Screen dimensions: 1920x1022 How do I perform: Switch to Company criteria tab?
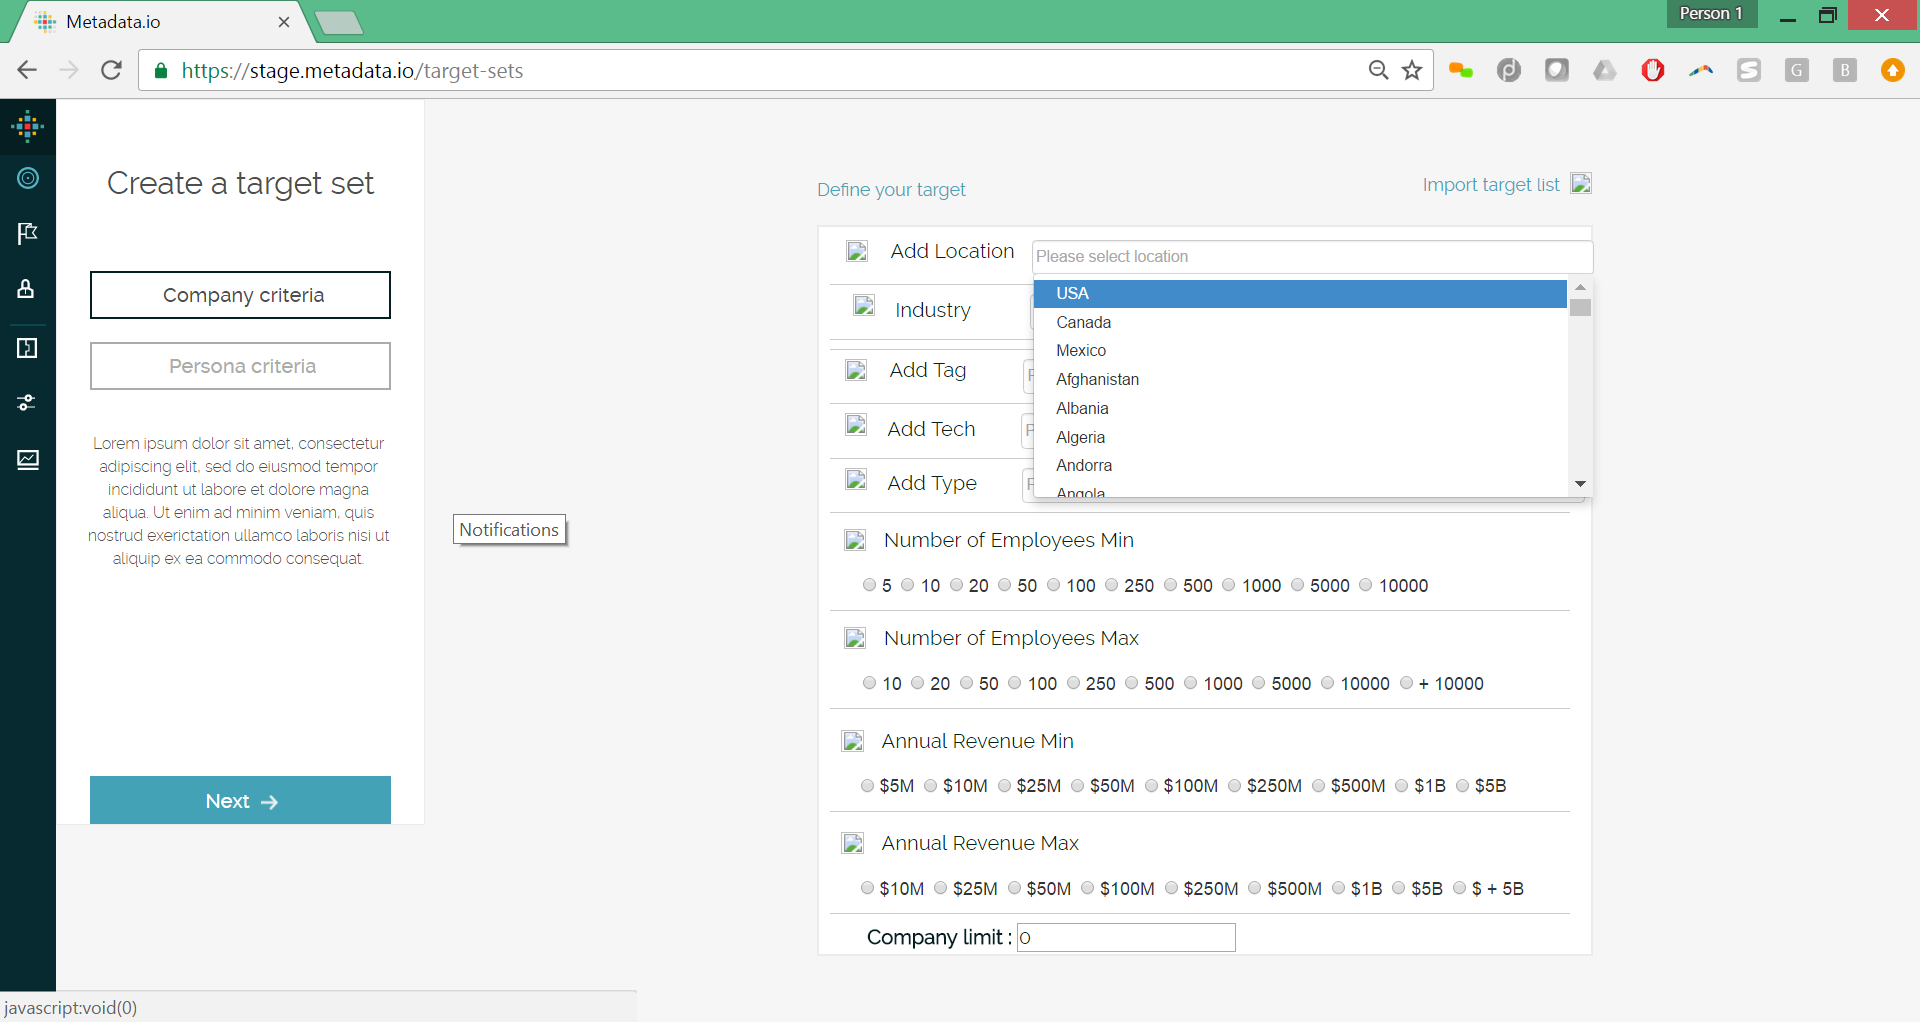240,295
